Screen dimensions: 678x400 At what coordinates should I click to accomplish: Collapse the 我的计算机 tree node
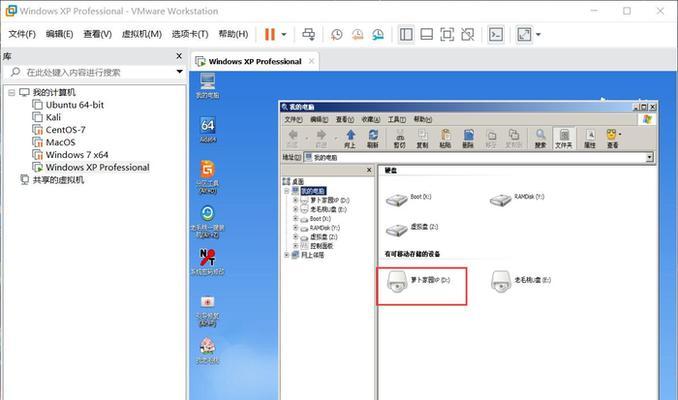coord(12,93)
